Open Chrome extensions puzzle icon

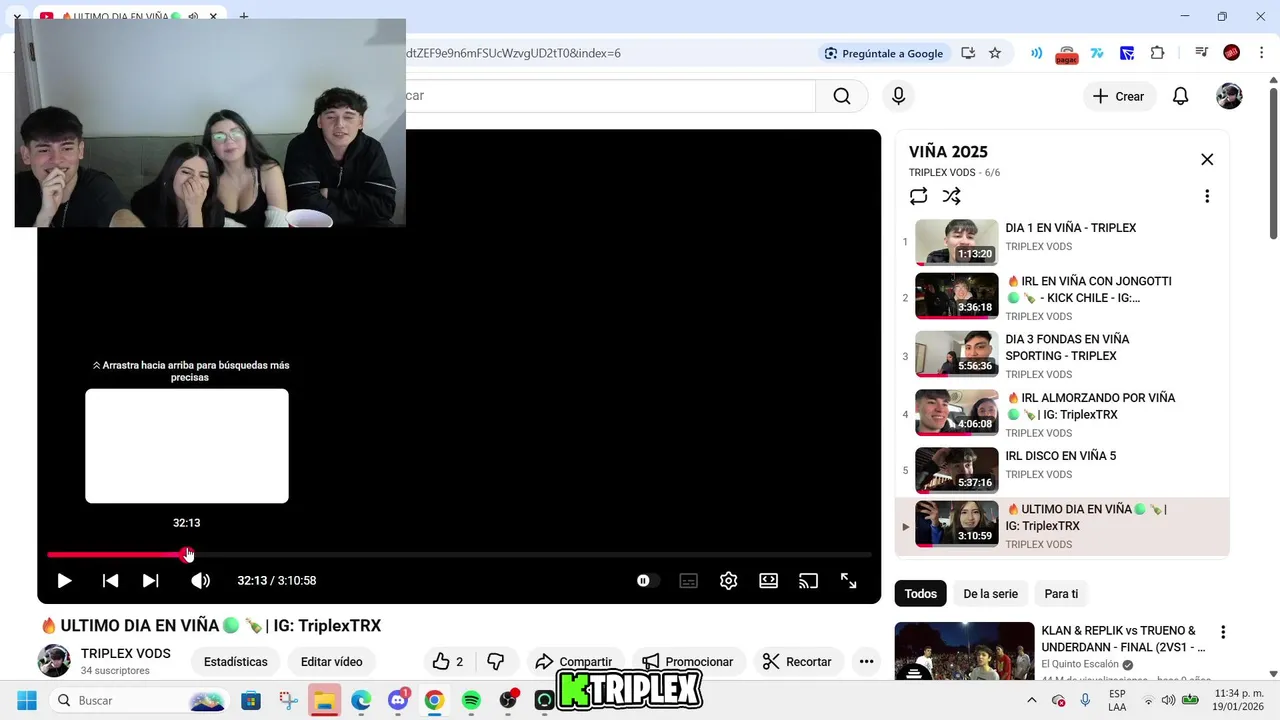tap(1158, 53)
